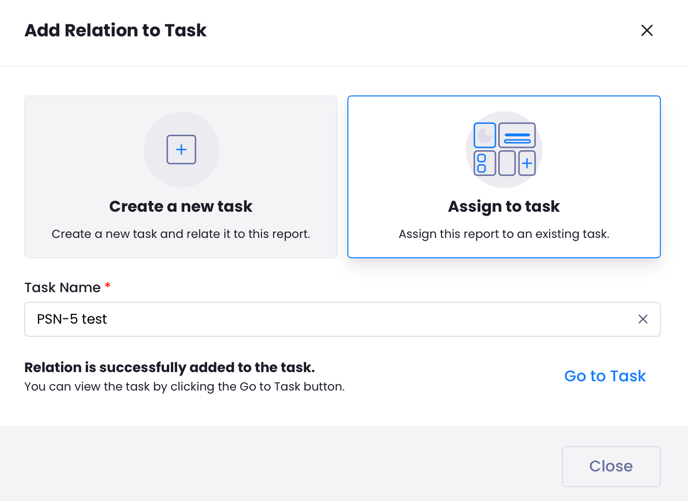Click the "You can view the task" hint
The height and width of the screenshot is (501, 688).
[x=184, y=386]
